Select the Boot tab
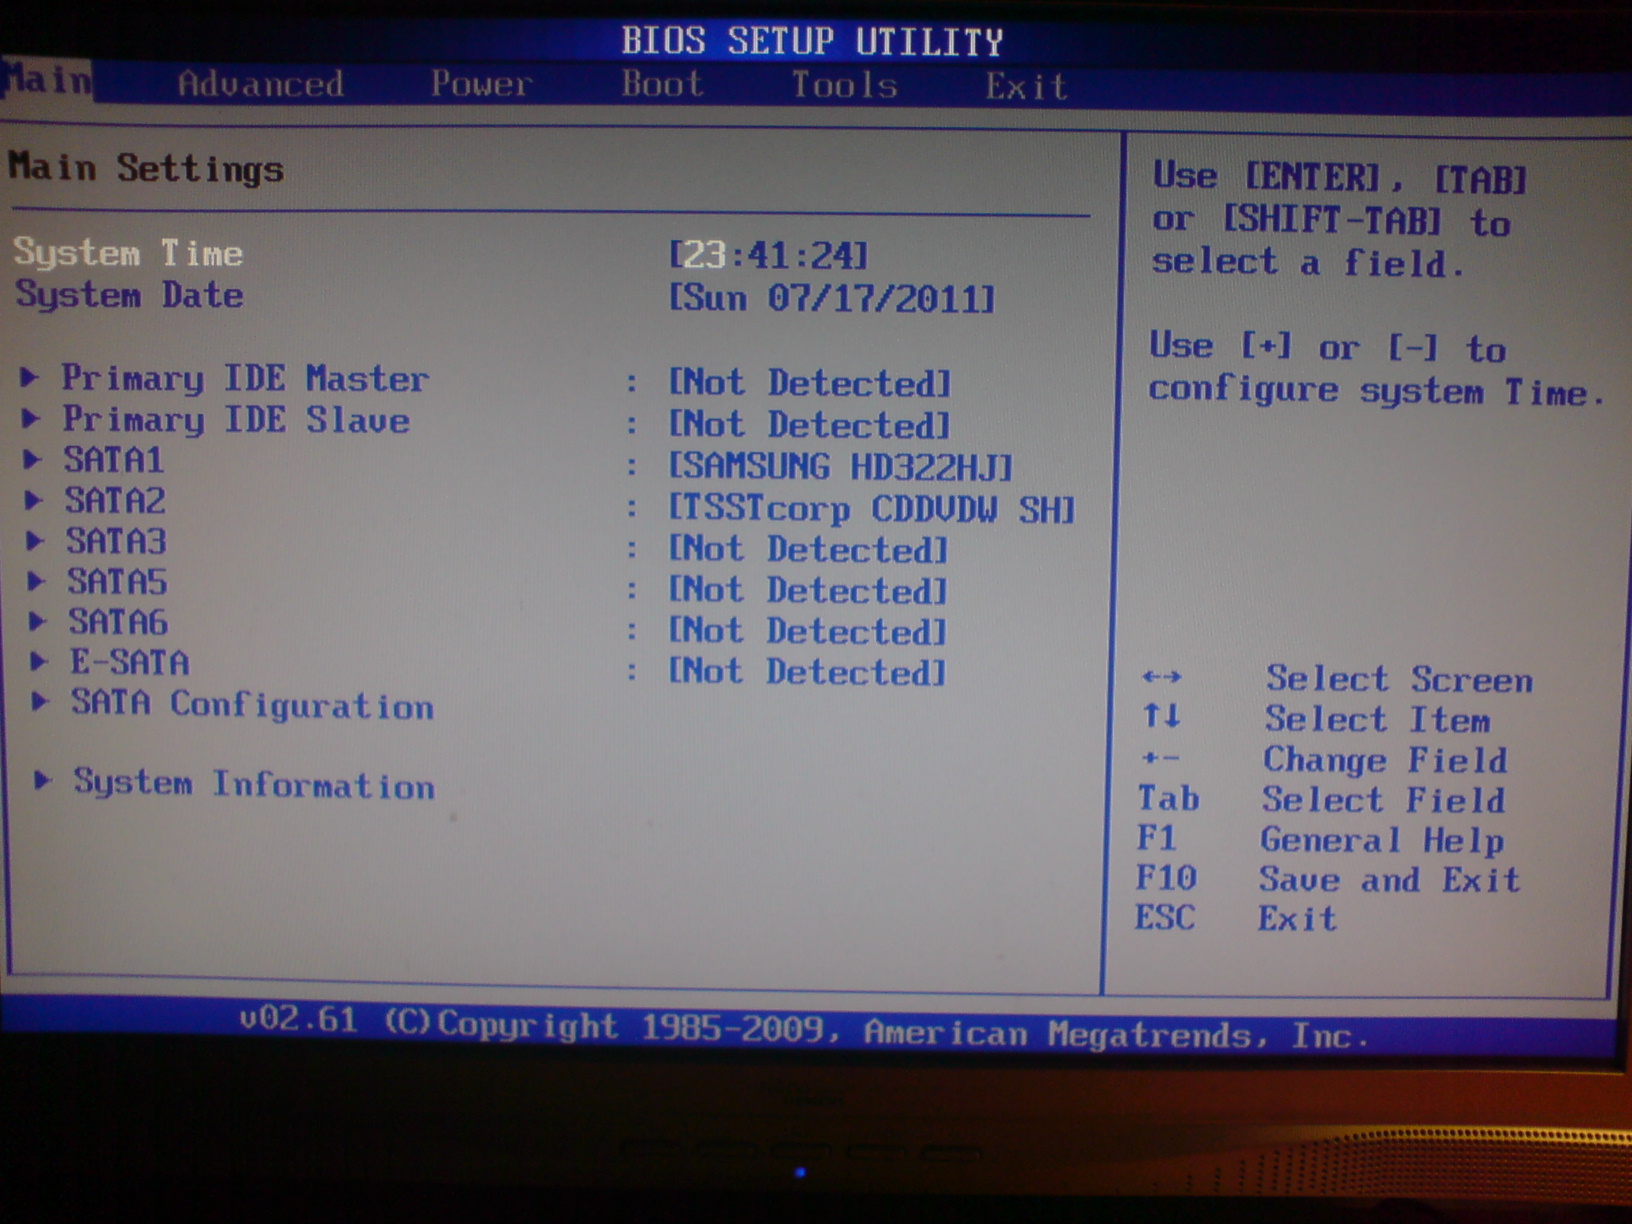The width and height of the screenshot is (1632, 1224). pos(662,84)
